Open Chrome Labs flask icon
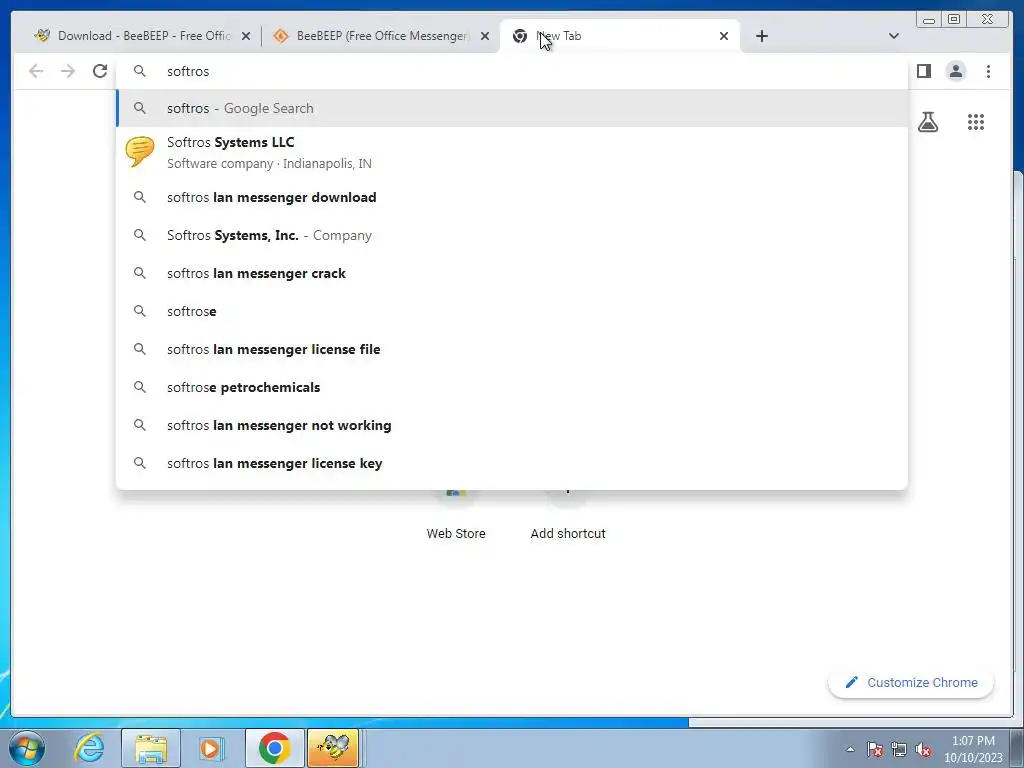The height and width of the screenshot is (768, 1024). [928, 122]
